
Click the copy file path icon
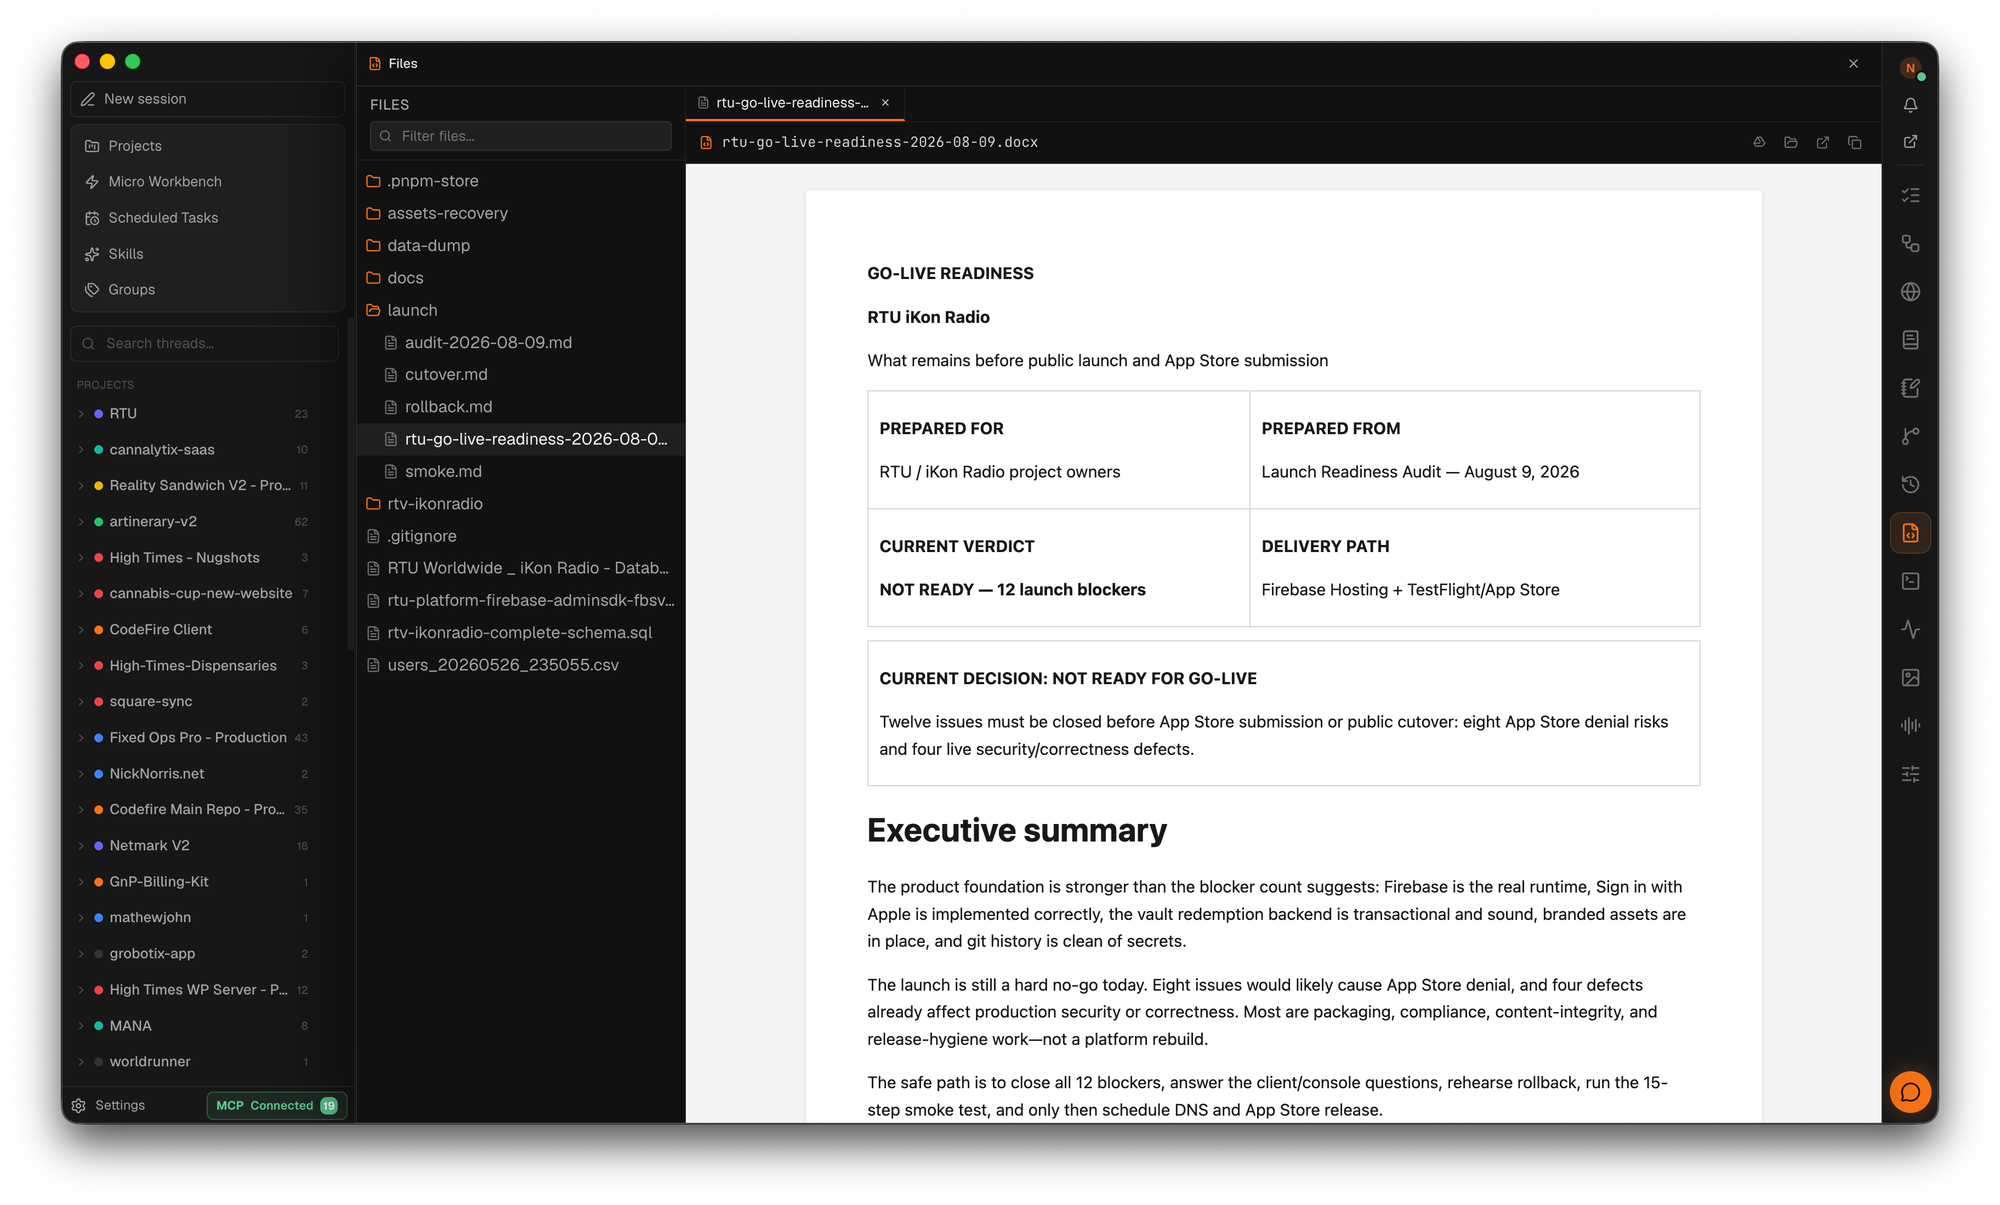[x=1855, y=142]
